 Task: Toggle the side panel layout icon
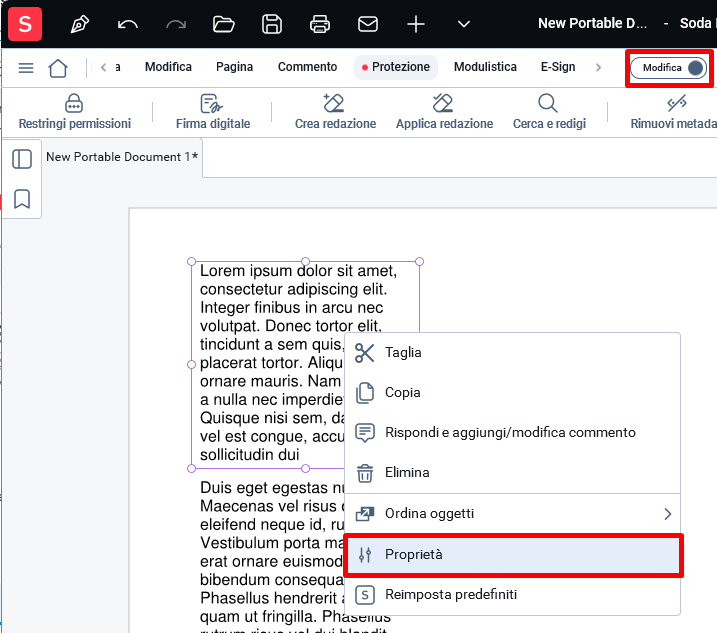tap(22, 159)
